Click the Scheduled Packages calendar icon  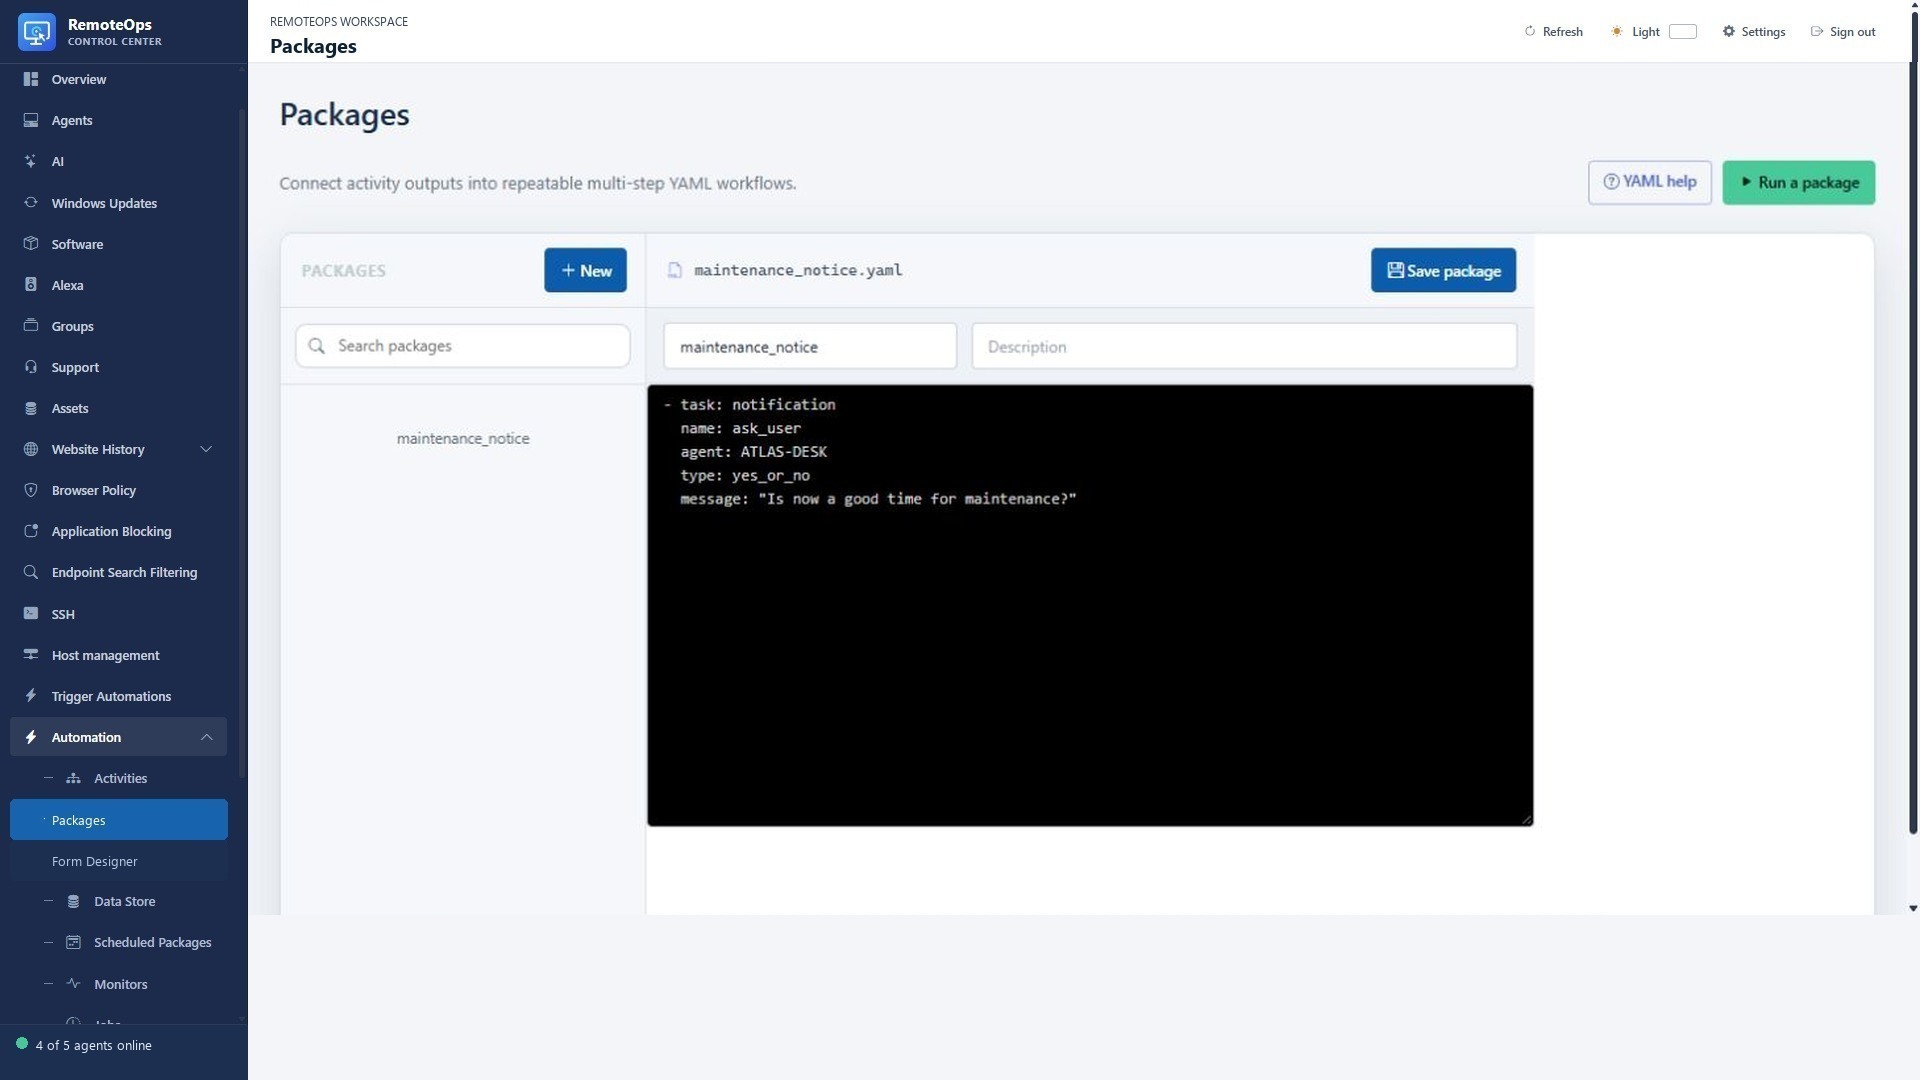(73, 942)
